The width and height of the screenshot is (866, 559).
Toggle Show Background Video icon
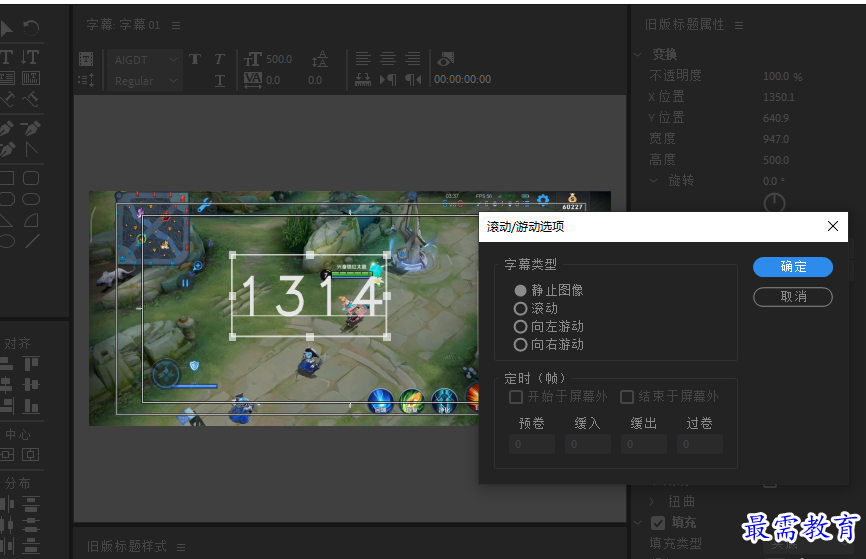[446, 58]
